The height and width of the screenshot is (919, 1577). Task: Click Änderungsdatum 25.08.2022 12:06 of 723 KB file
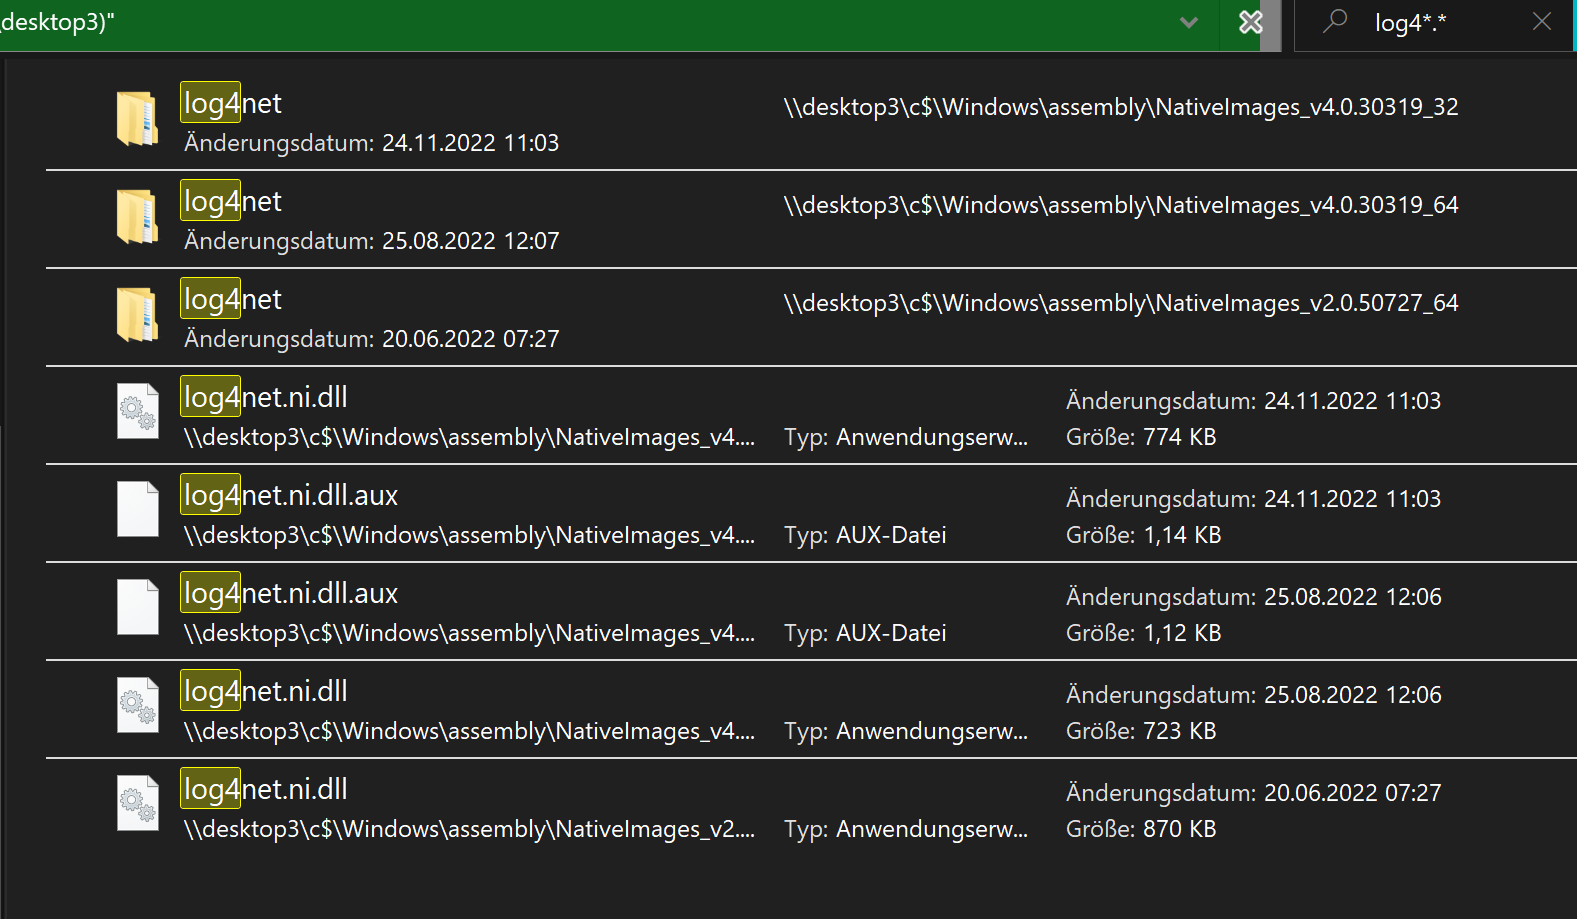(1253, 695)
